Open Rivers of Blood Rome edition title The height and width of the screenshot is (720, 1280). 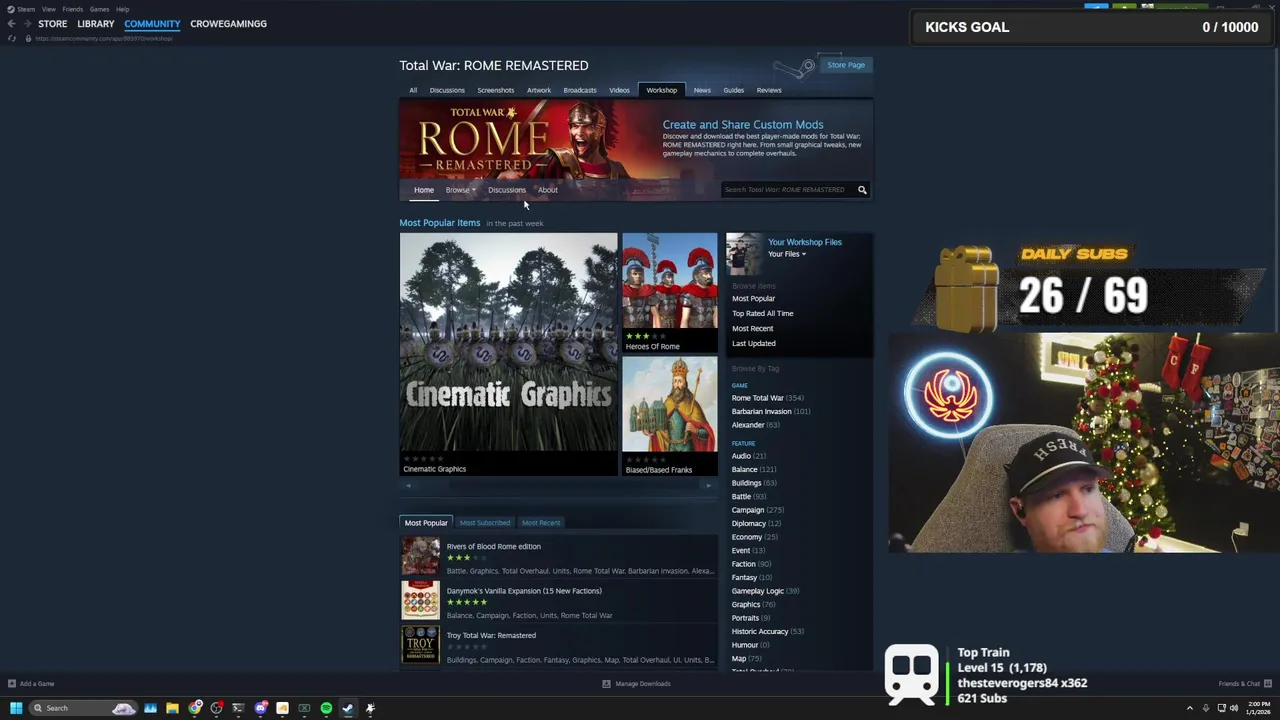494,547
